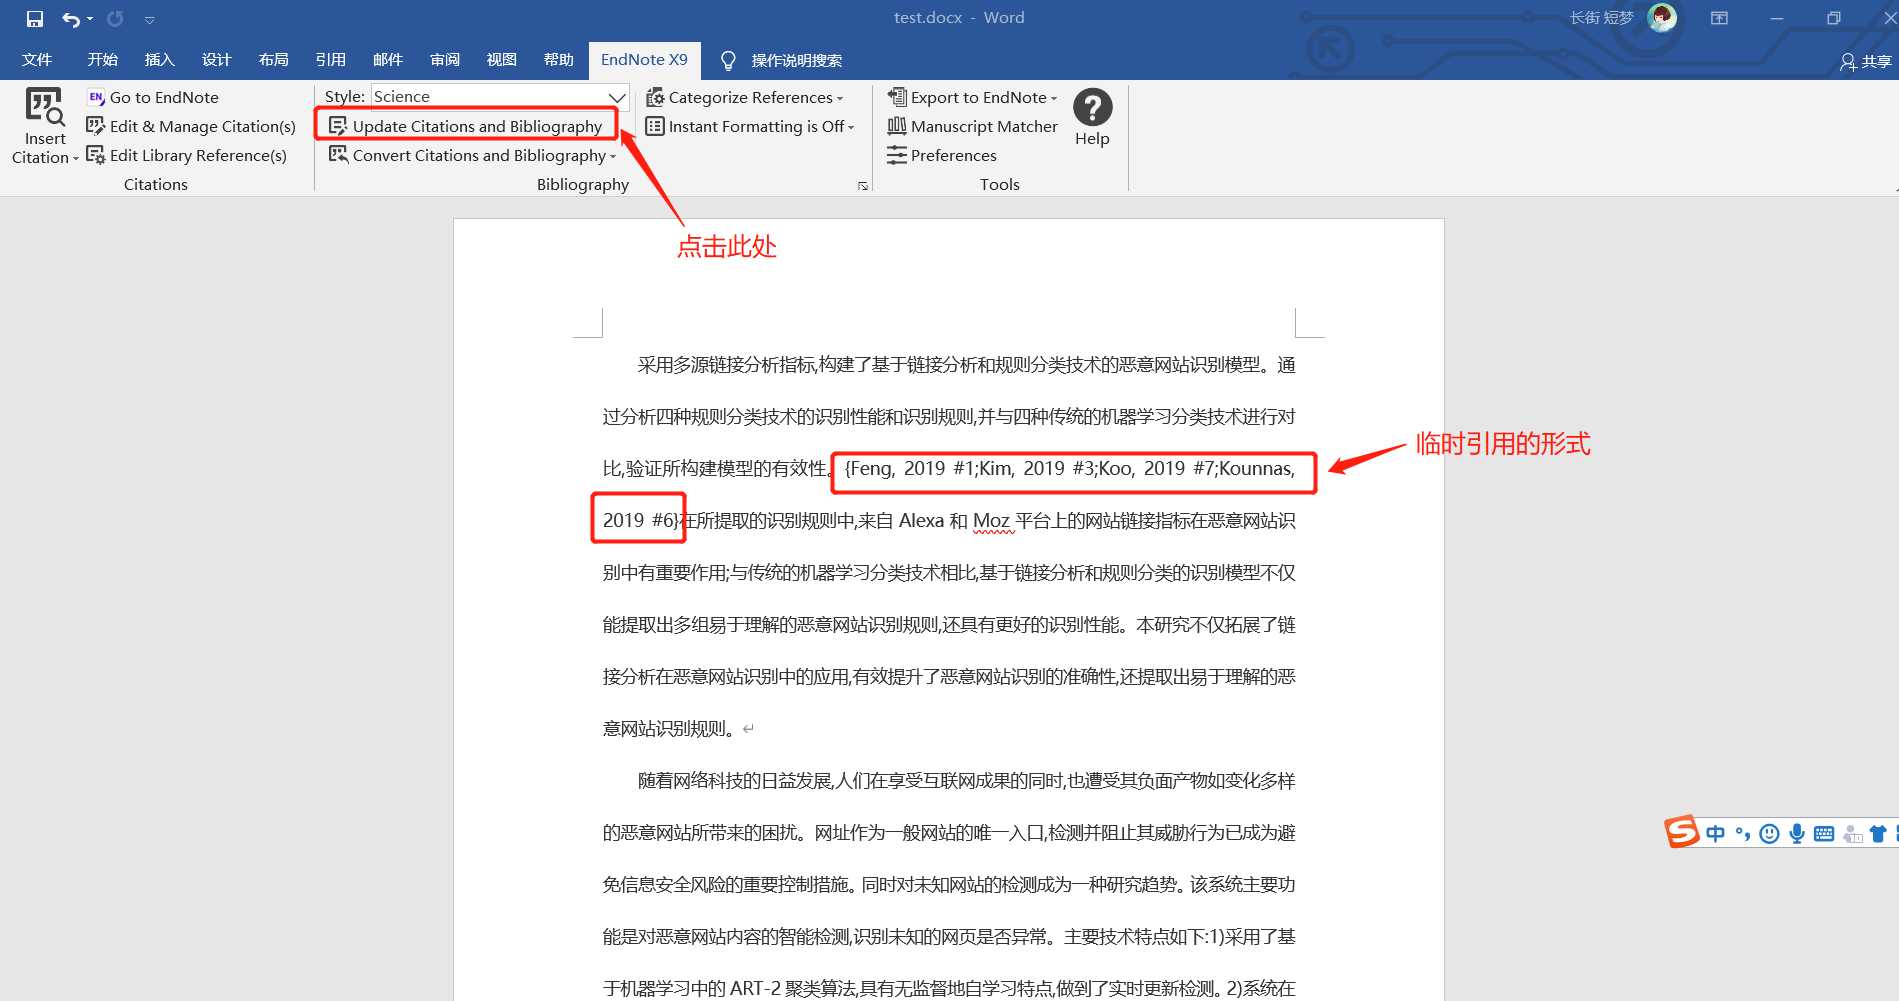Open Sogou emoji smiley icon
This screenshot has height=1001, width=1899.
tap(1769, 834)
